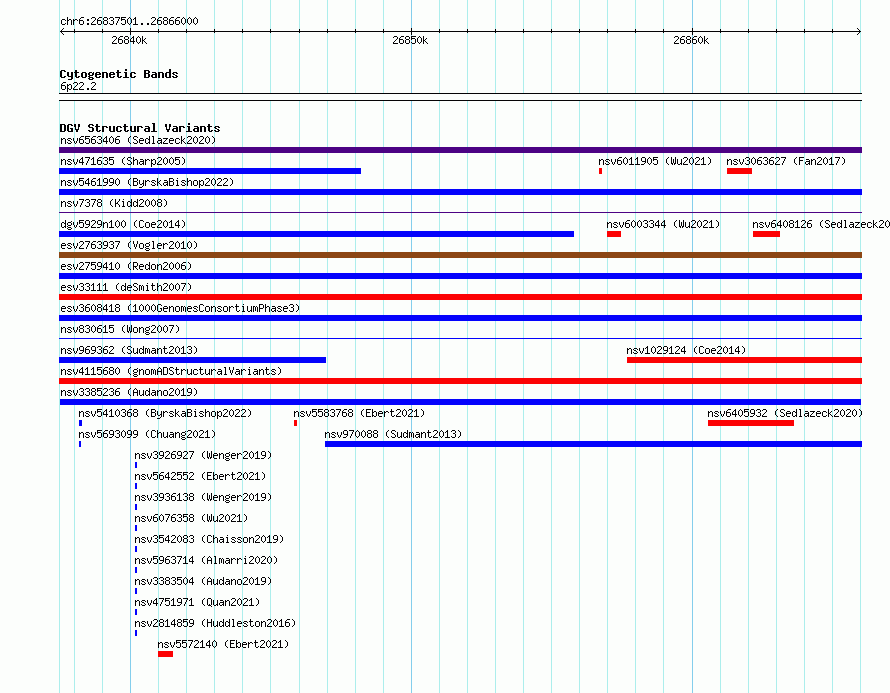Image resolution: width=890 pixels, height=693 pixels.
Task: Open nsv969362 (Sudmant2013) variant
Action: pos(129,350)
